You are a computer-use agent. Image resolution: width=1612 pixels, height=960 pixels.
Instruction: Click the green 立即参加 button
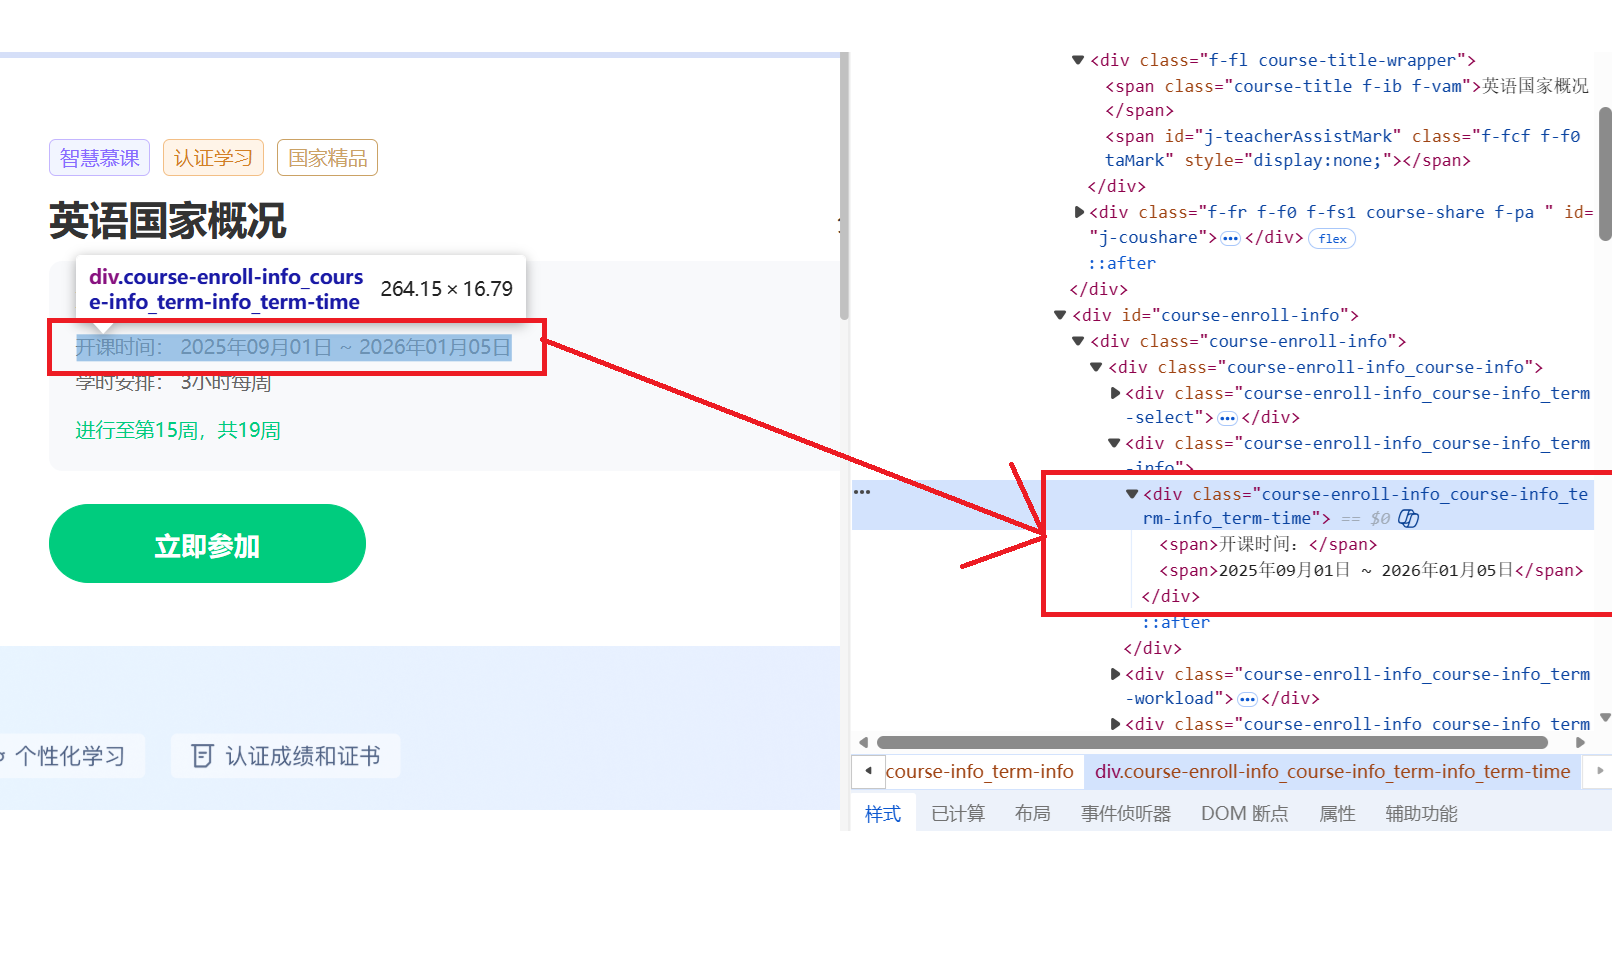coord(207,544)
